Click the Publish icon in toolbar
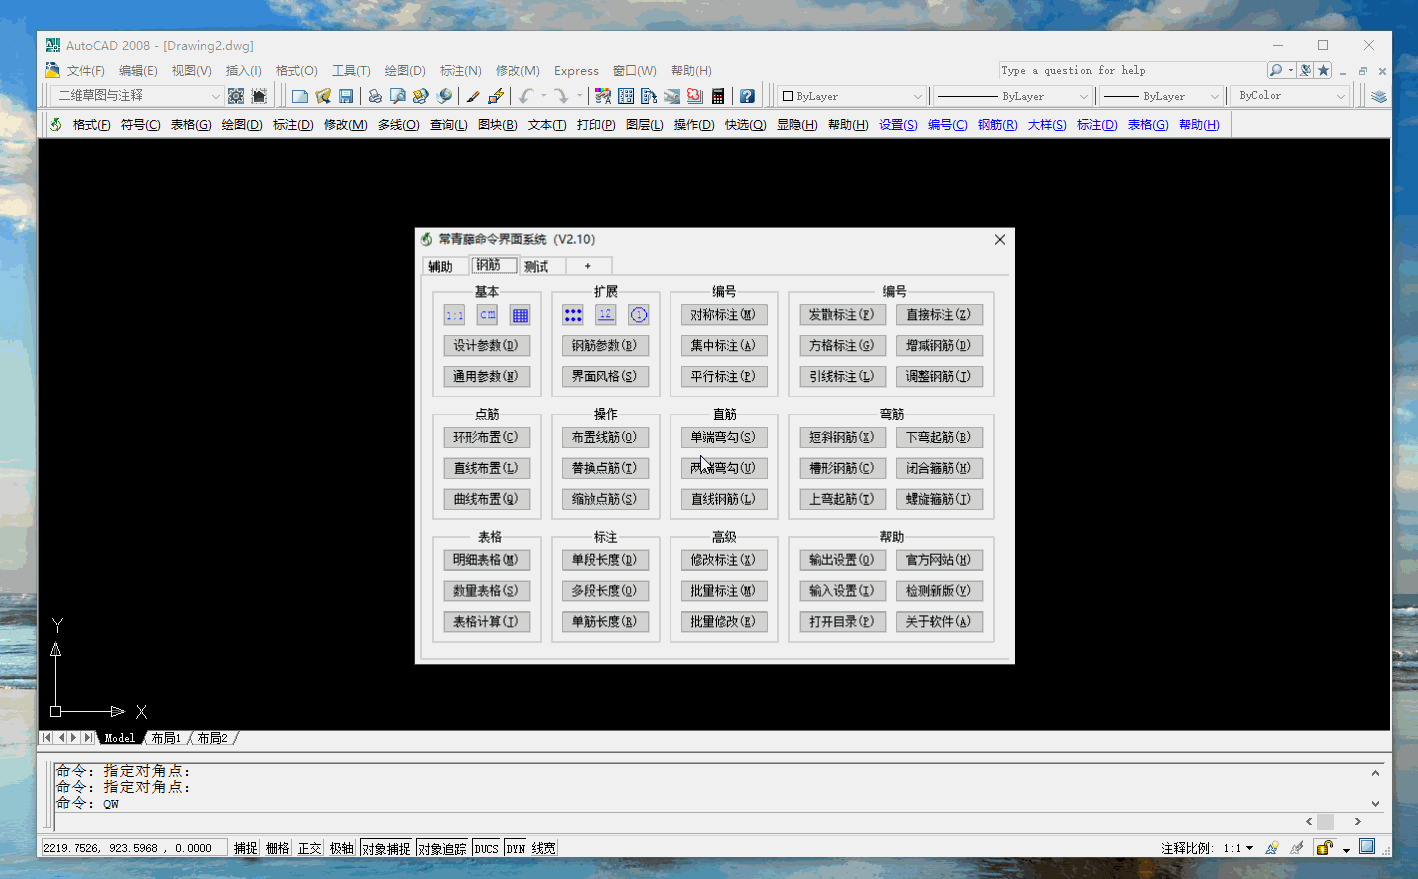The width and height of the screenshot is (1418, 879). coord(420,96)
